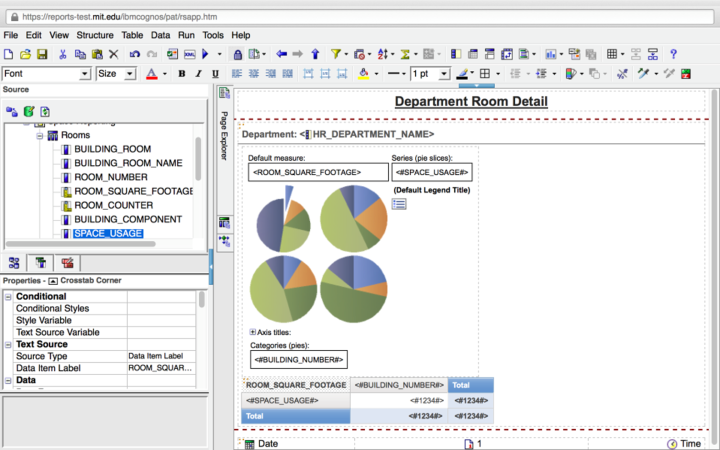Click the Sort A-Z icon
The width and height of the screenshot is (720, 450).
pyautogui.click(x=383, y=54)
